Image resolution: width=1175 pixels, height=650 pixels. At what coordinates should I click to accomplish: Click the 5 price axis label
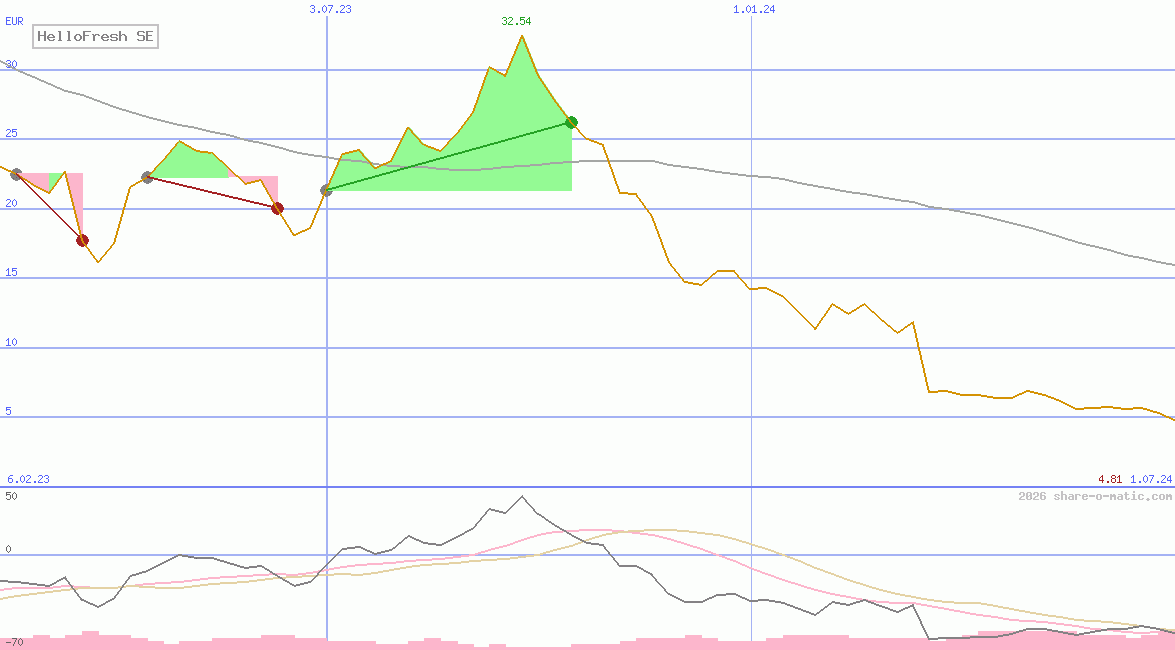point(9,411)
